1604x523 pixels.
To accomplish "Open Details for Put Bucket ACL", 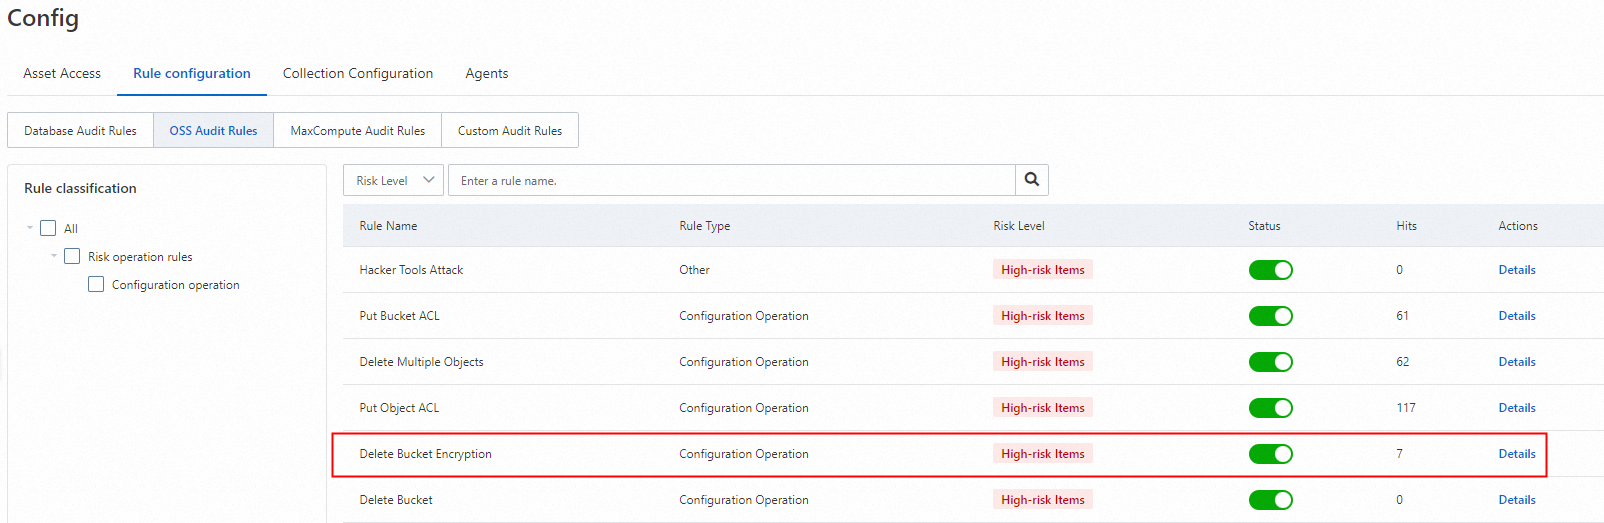I will (1517, 316).
